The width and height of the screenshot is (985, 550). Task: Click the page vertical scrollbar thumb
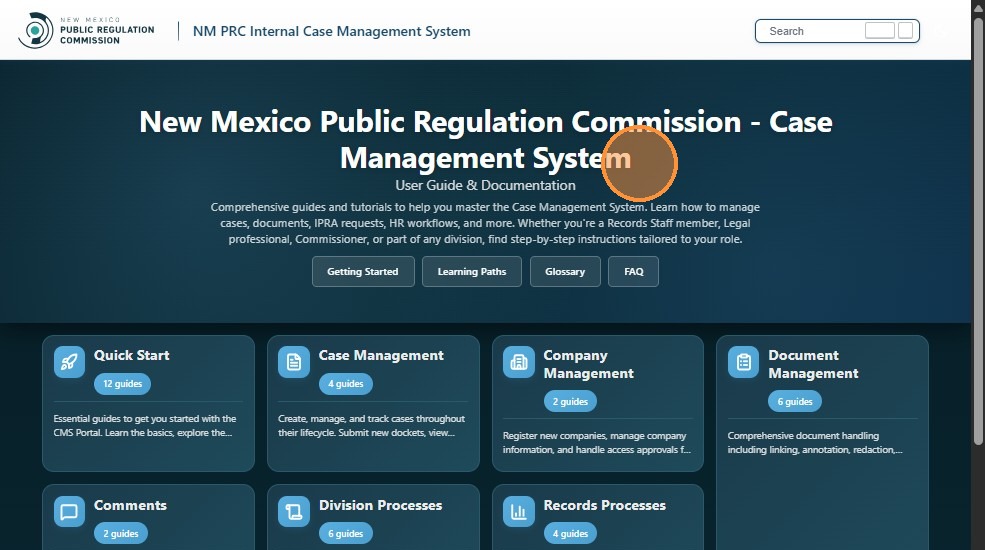point(978,230)
